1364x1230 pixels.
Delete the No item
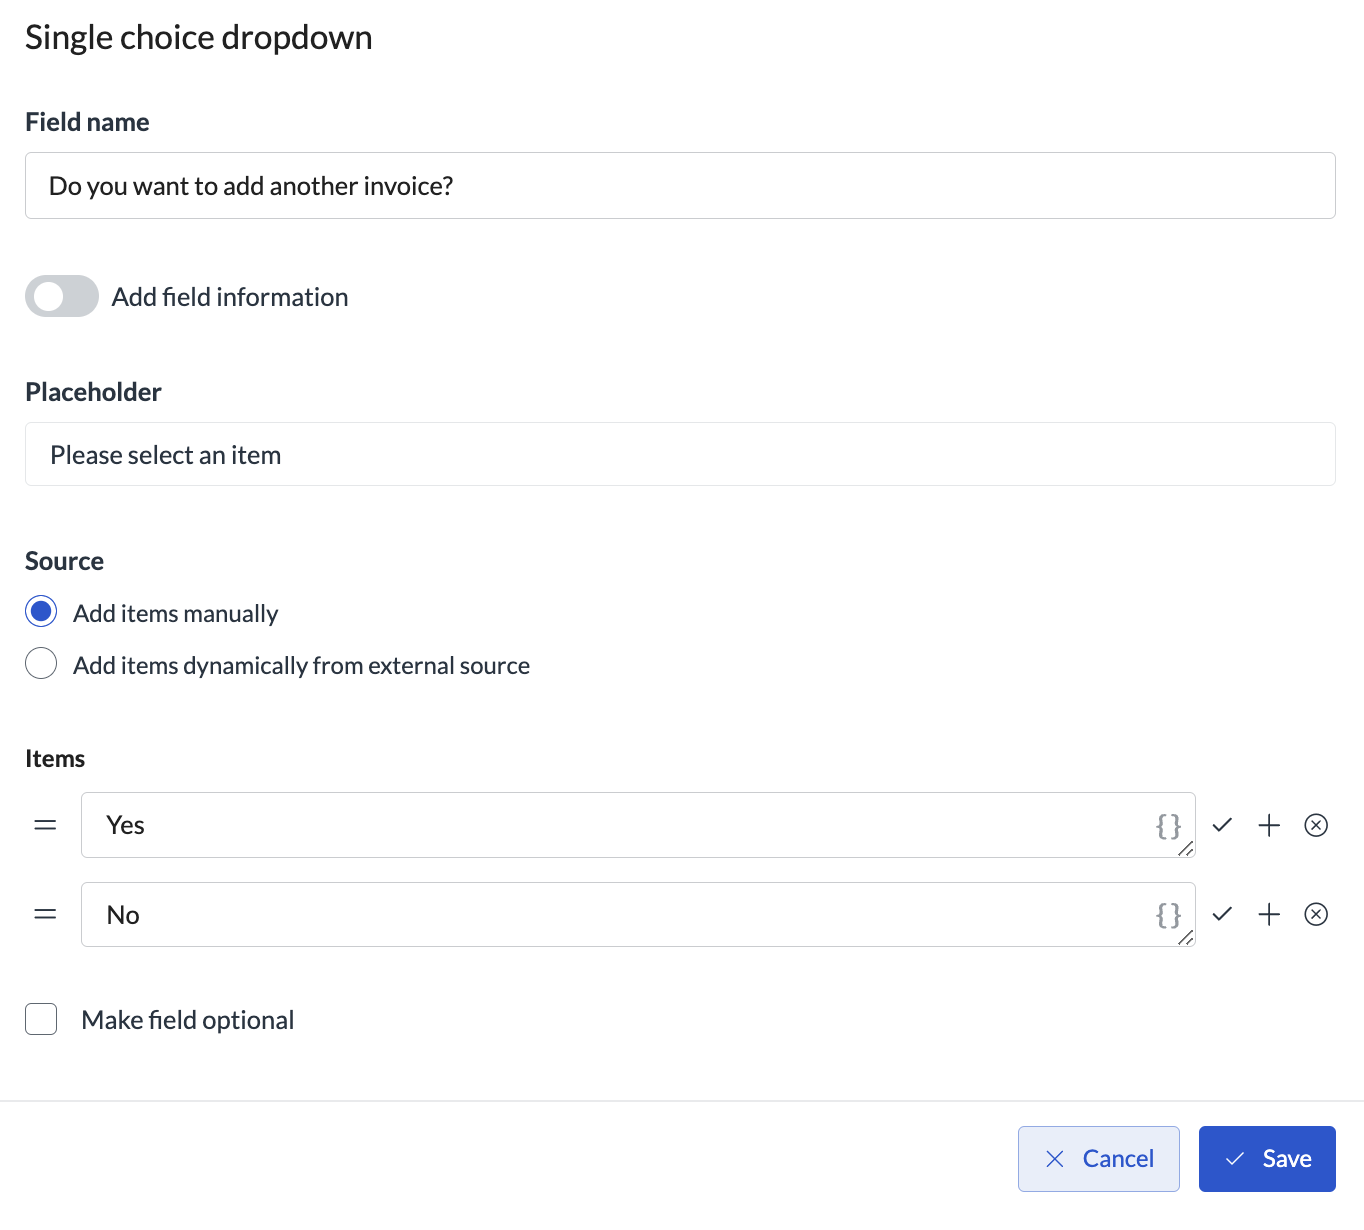(1316, 914)
